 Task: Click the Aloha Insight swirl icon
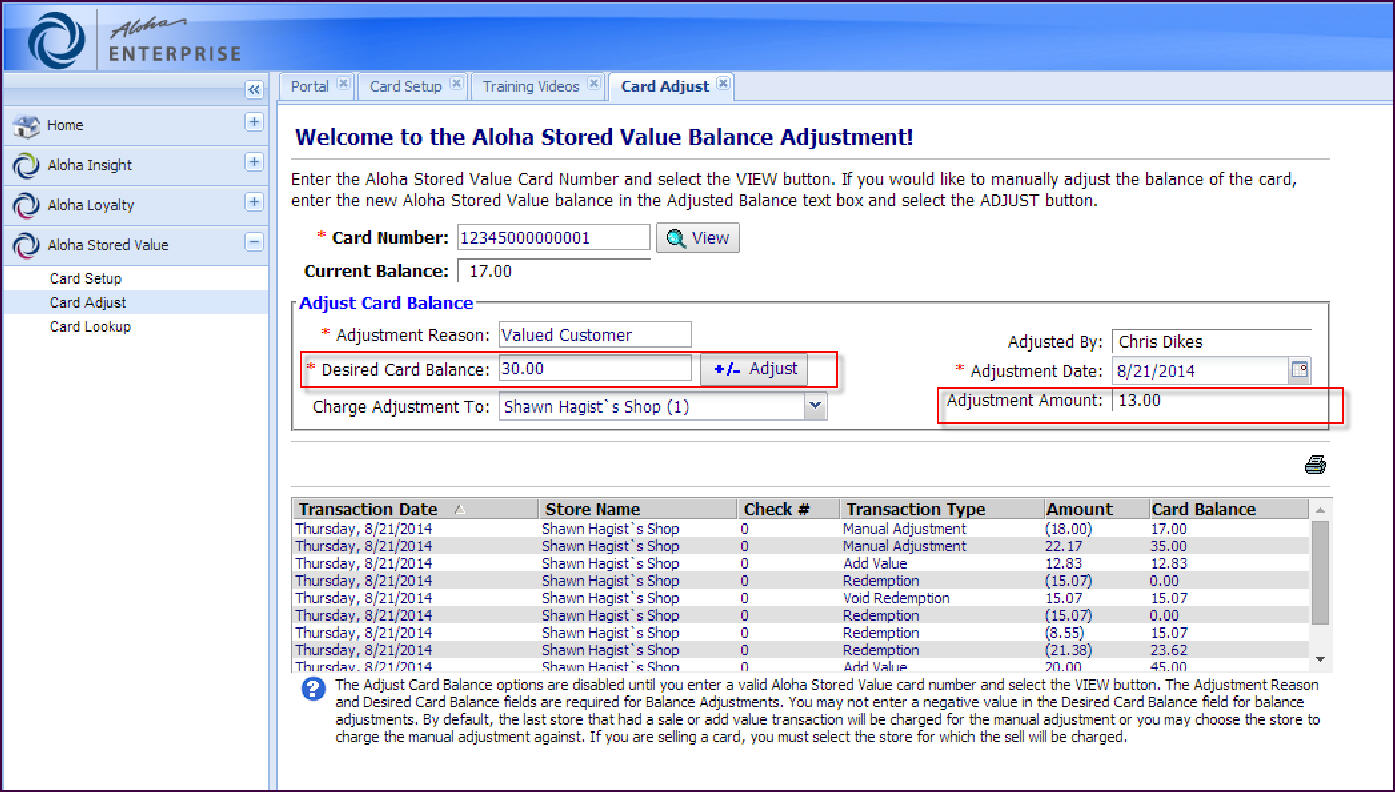[26, 165]
